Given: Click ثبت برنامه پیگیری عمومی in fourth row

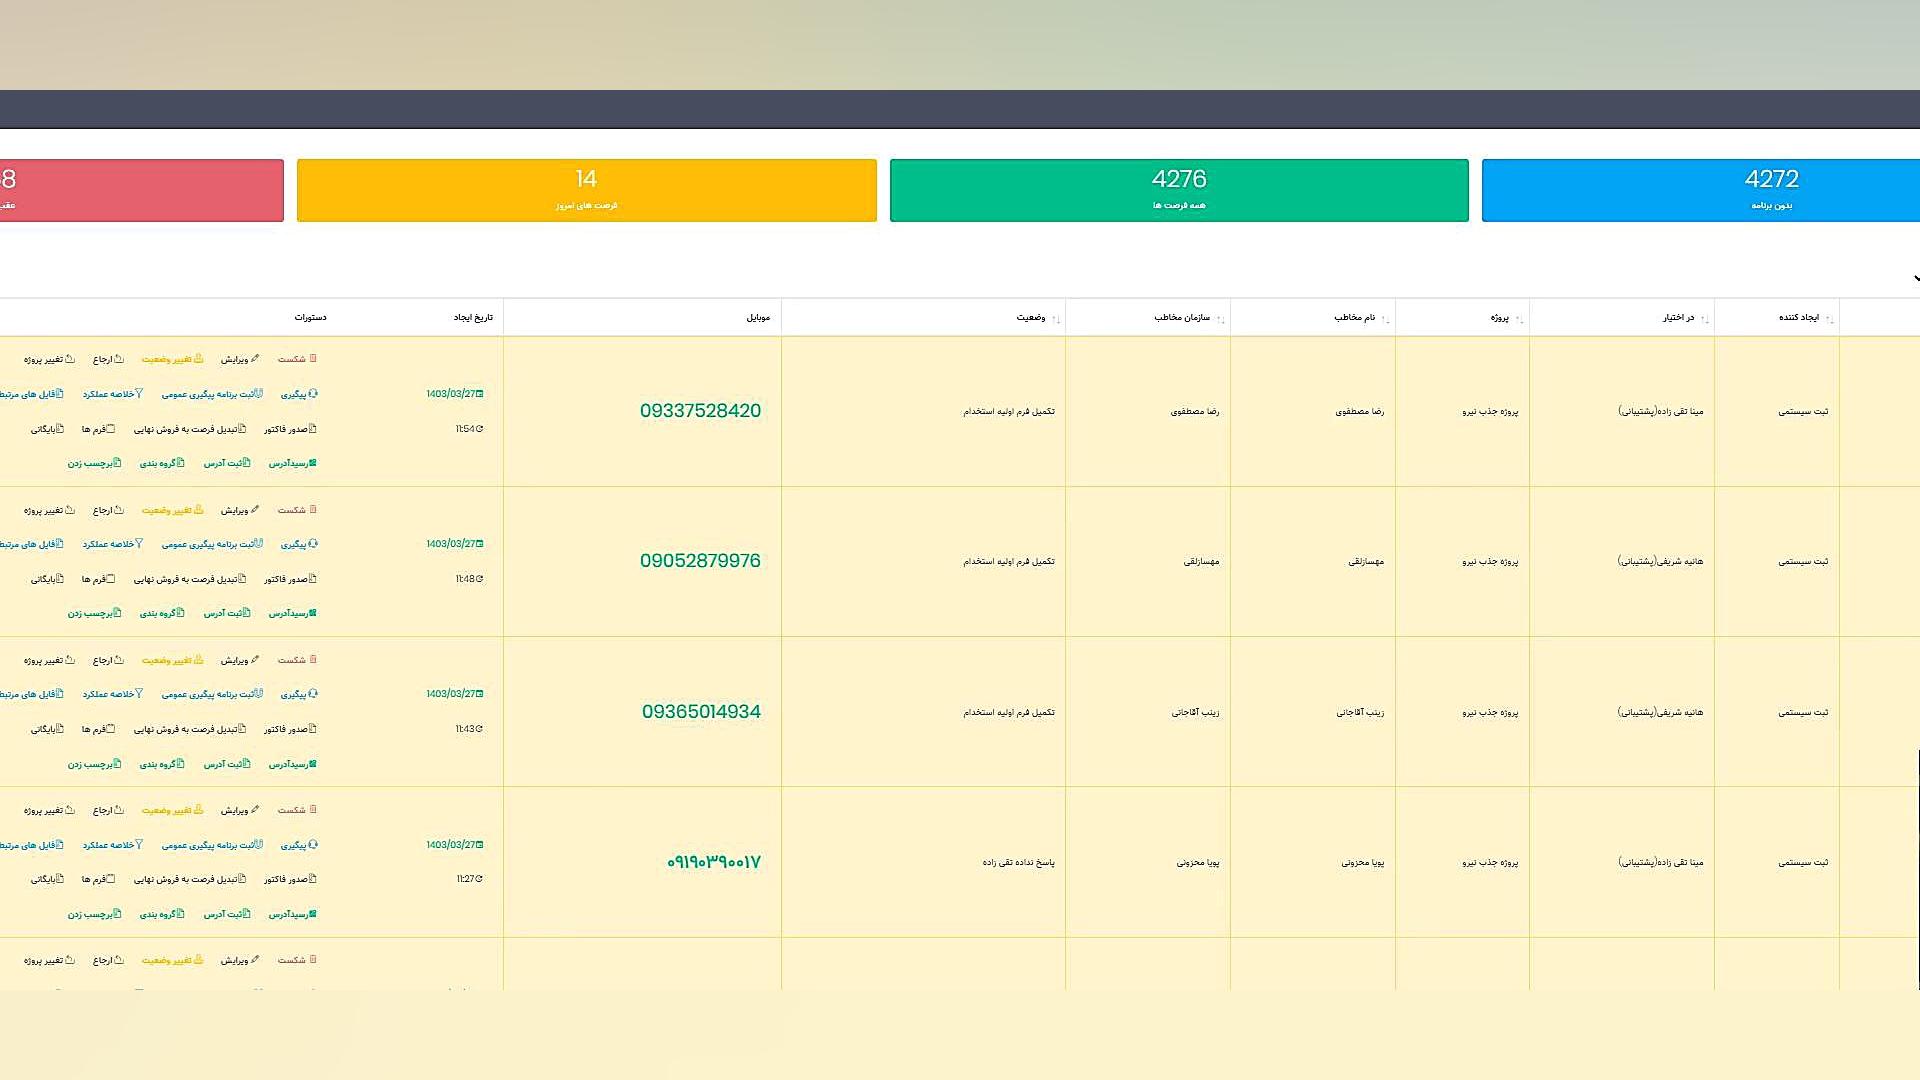Looking at the screenshot, I should 212,845.
